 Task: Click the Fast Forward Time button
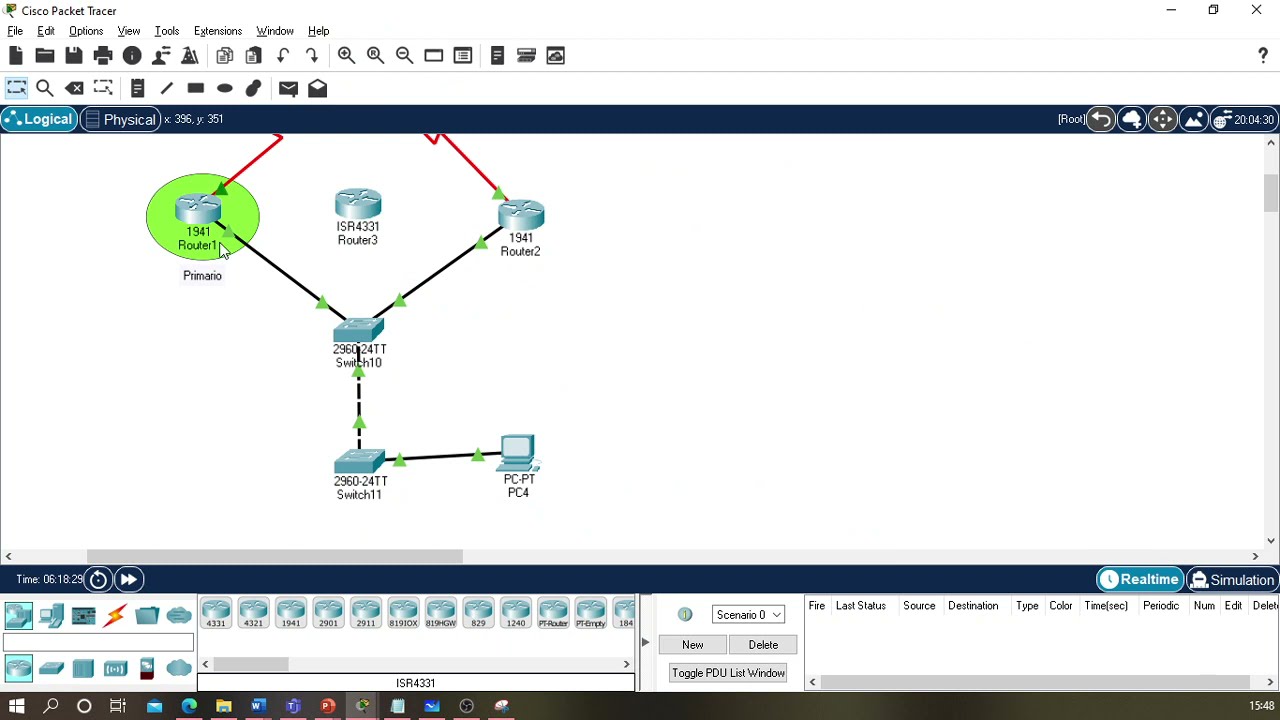point(129,579)
